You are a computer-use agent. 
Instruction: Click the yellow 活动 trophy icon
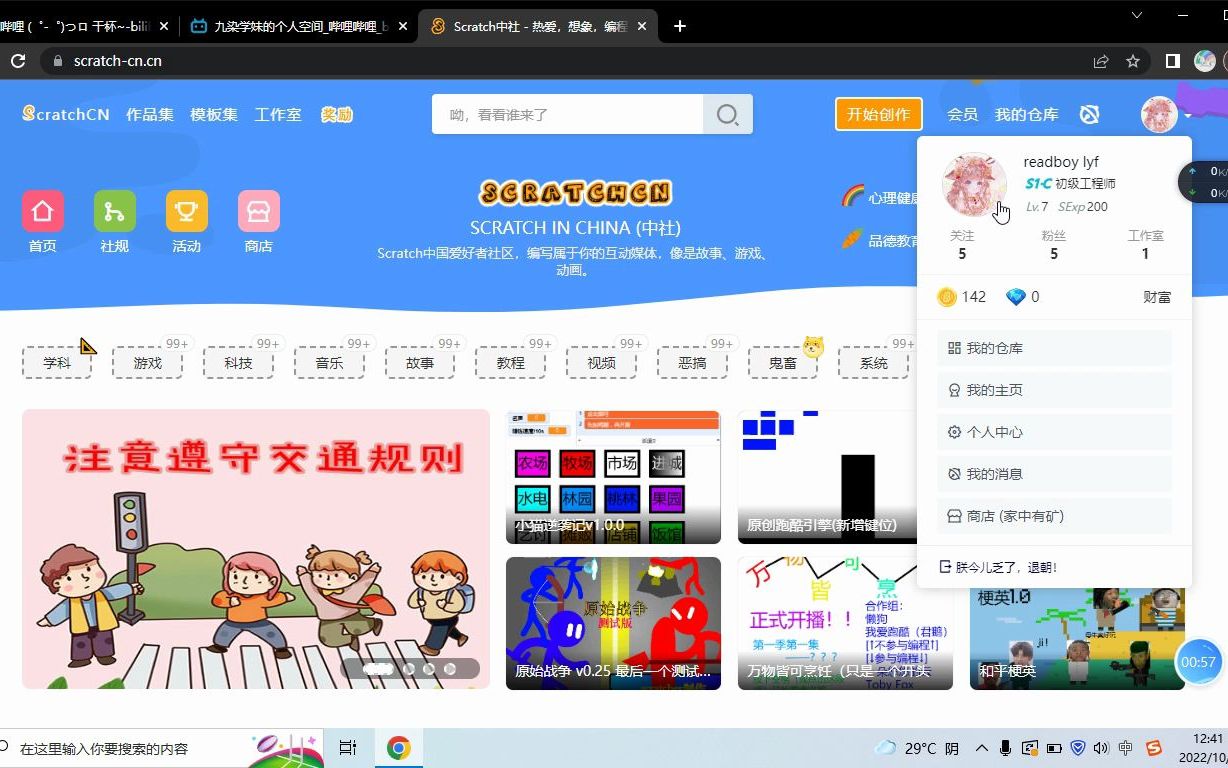point(186,210)
